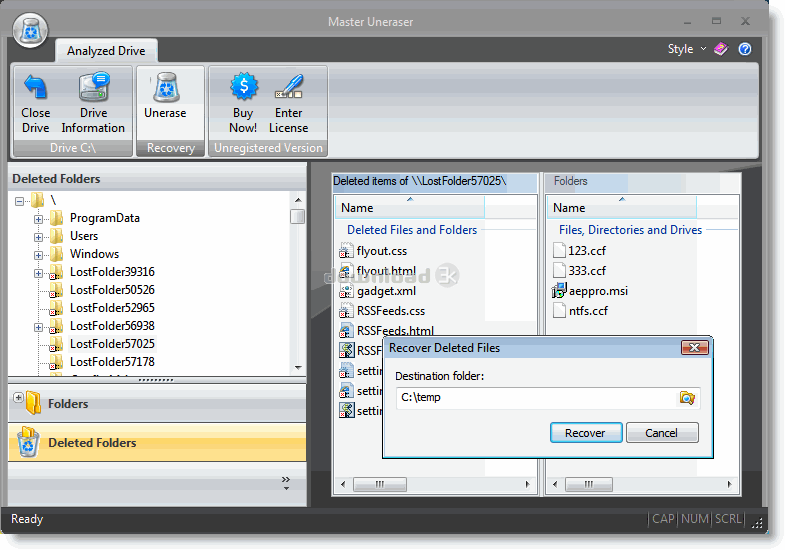
Task: Sort Folders pane by Name column
Action: 622,207
